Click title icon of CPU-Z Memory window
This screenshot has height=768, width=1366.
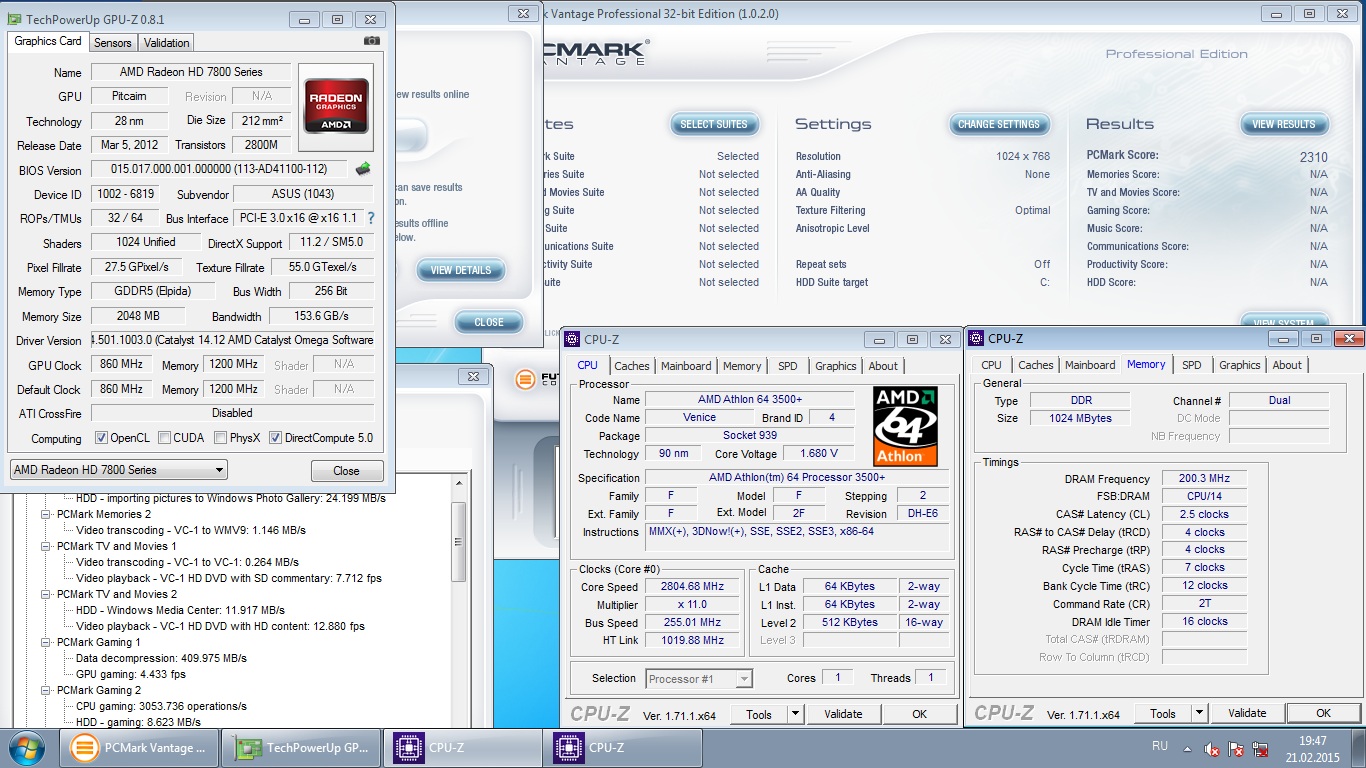point(977,339)
